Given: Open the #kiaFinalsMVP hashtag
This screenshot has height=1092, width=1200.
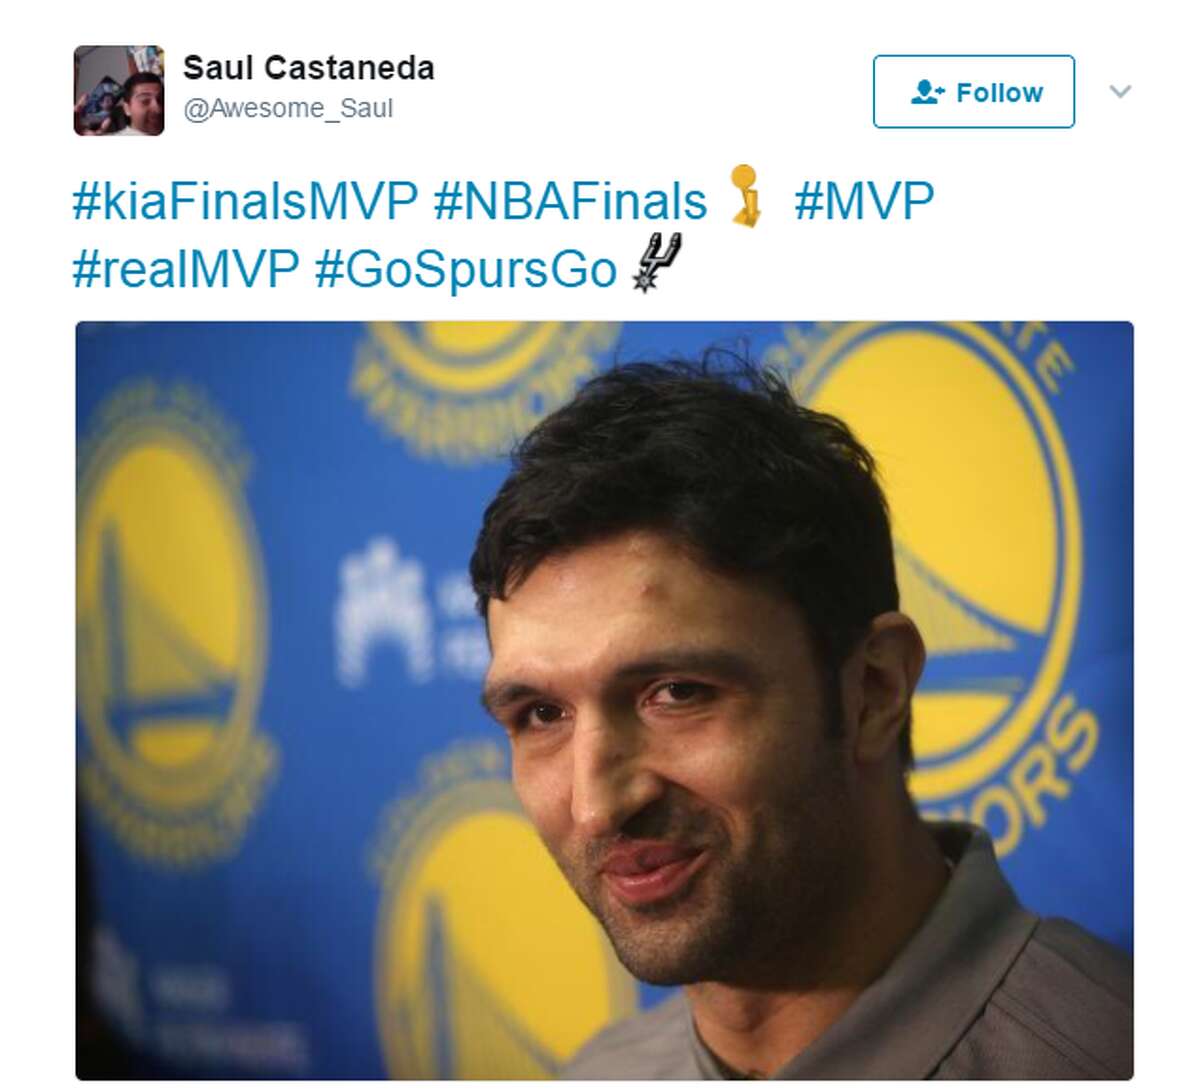Looking at the screenshot, I should pyautogui.click(x=245, y=201).
